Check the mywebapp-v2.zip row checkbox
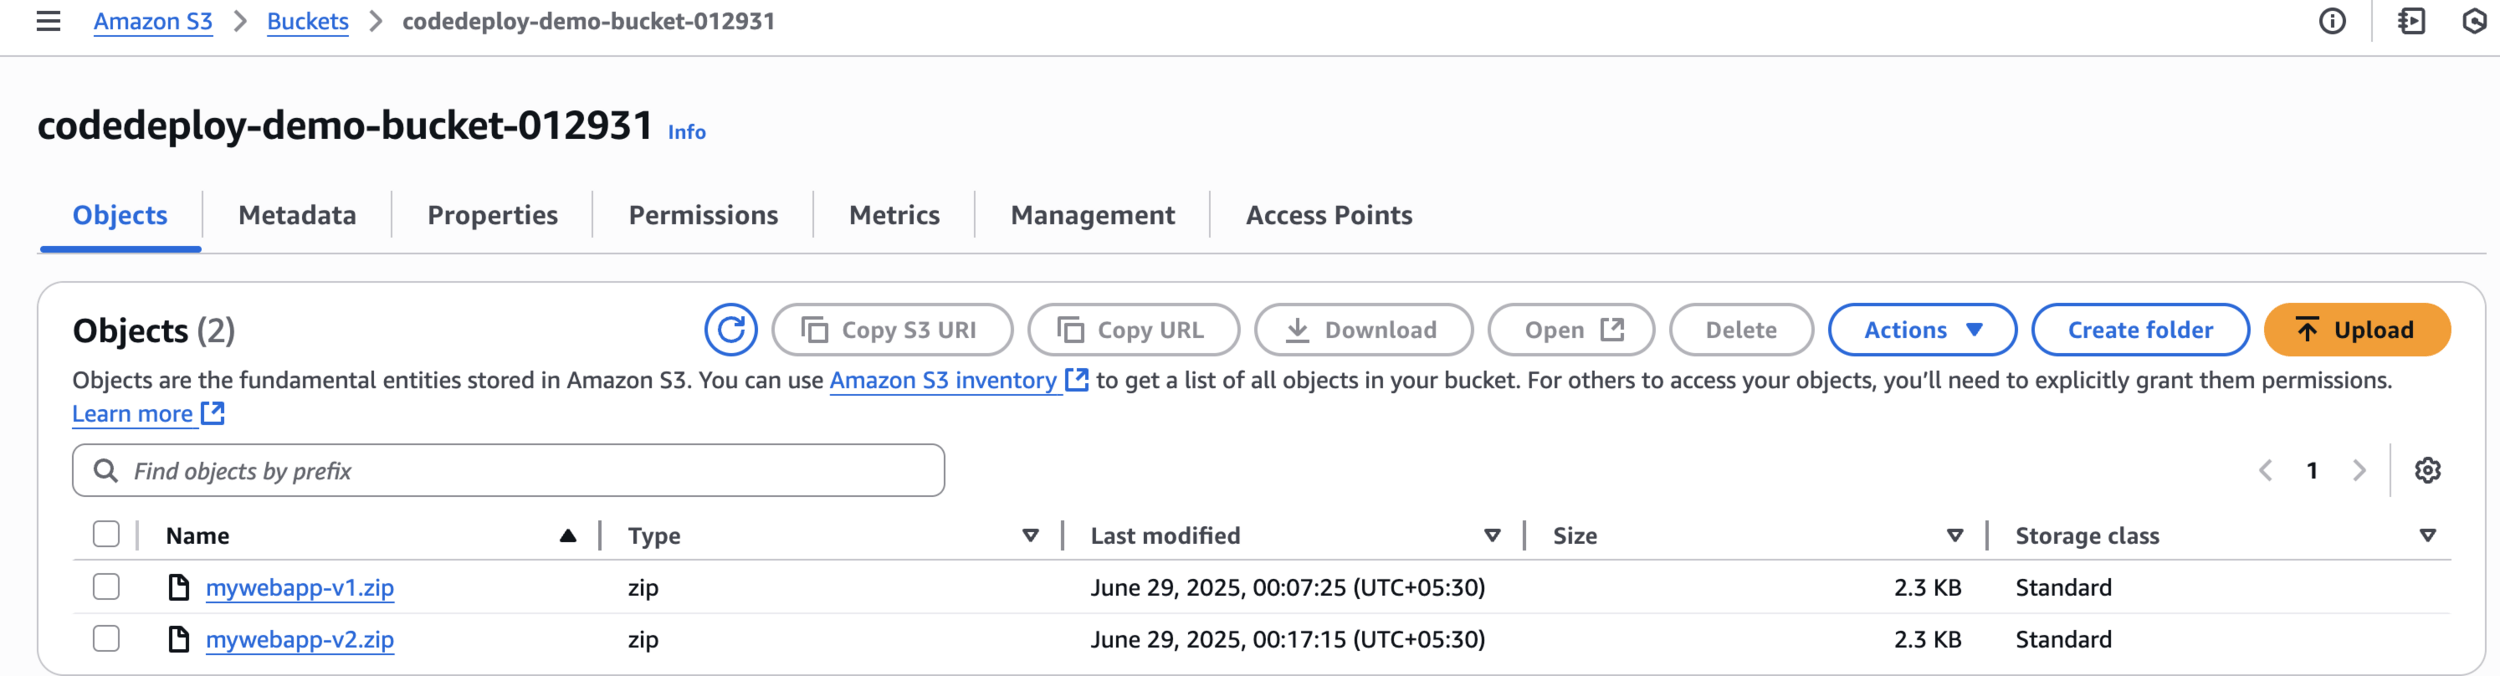The width and height of the screenshot is (2500, 676). [x=106, y=639]
